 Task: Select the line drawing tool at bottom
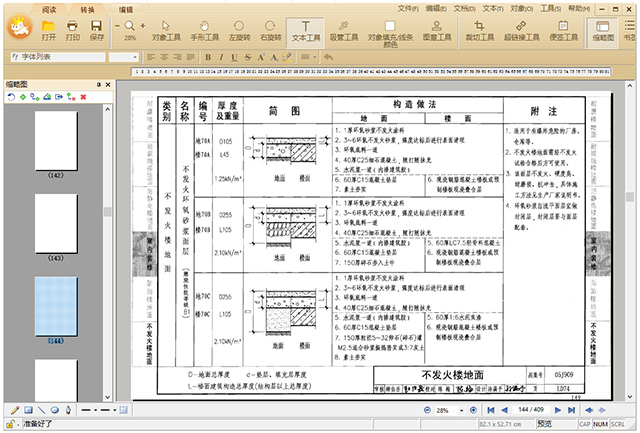pyautogui.click(x=41, y=410)
